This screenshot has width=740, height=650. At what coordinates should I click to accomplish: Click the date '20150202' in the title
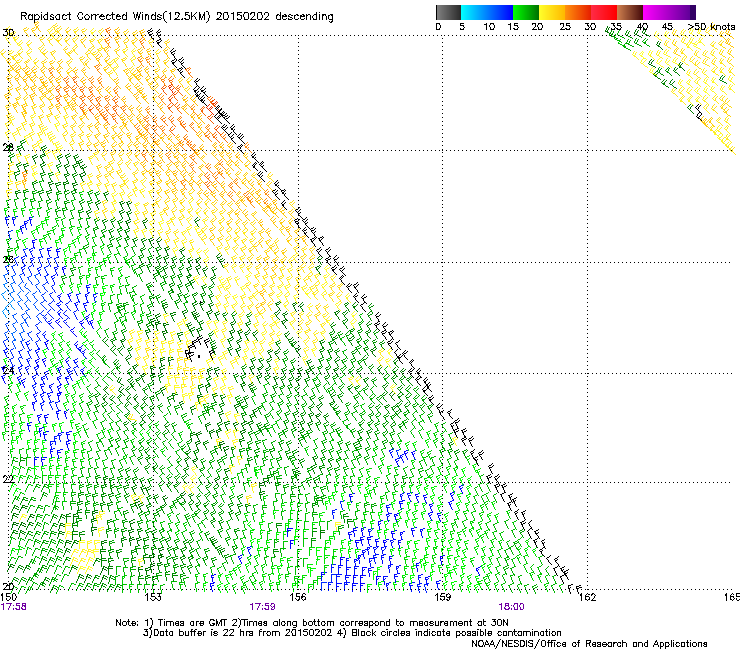243,17
